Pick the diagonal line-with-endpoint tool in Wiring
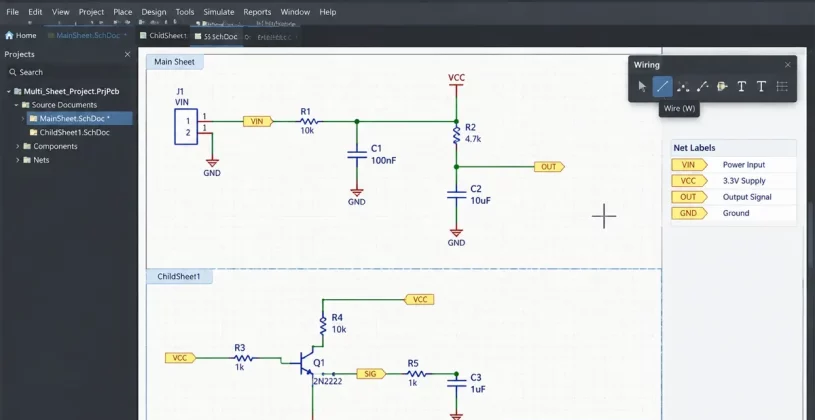 (x=702, y=87)
